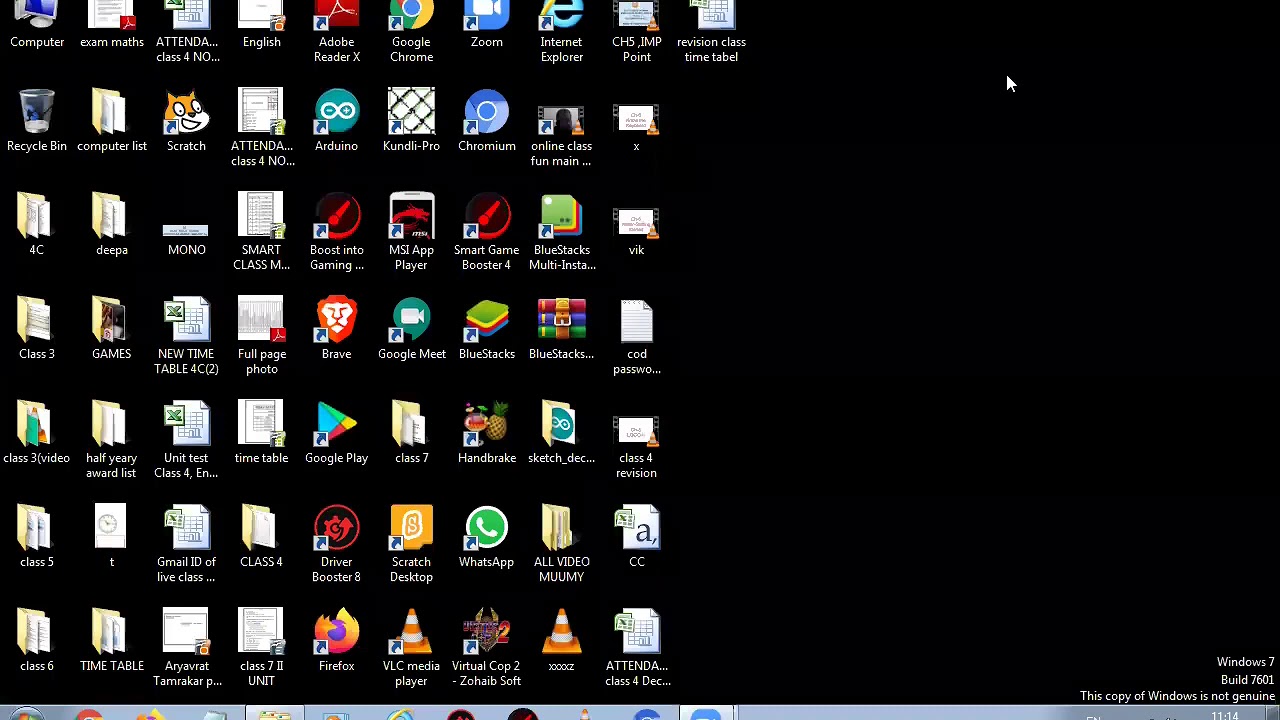Screen dimensions: 1280x720
Task: Select revision class time tabel file
Action: pyautogui.click(x=711, y=32)
